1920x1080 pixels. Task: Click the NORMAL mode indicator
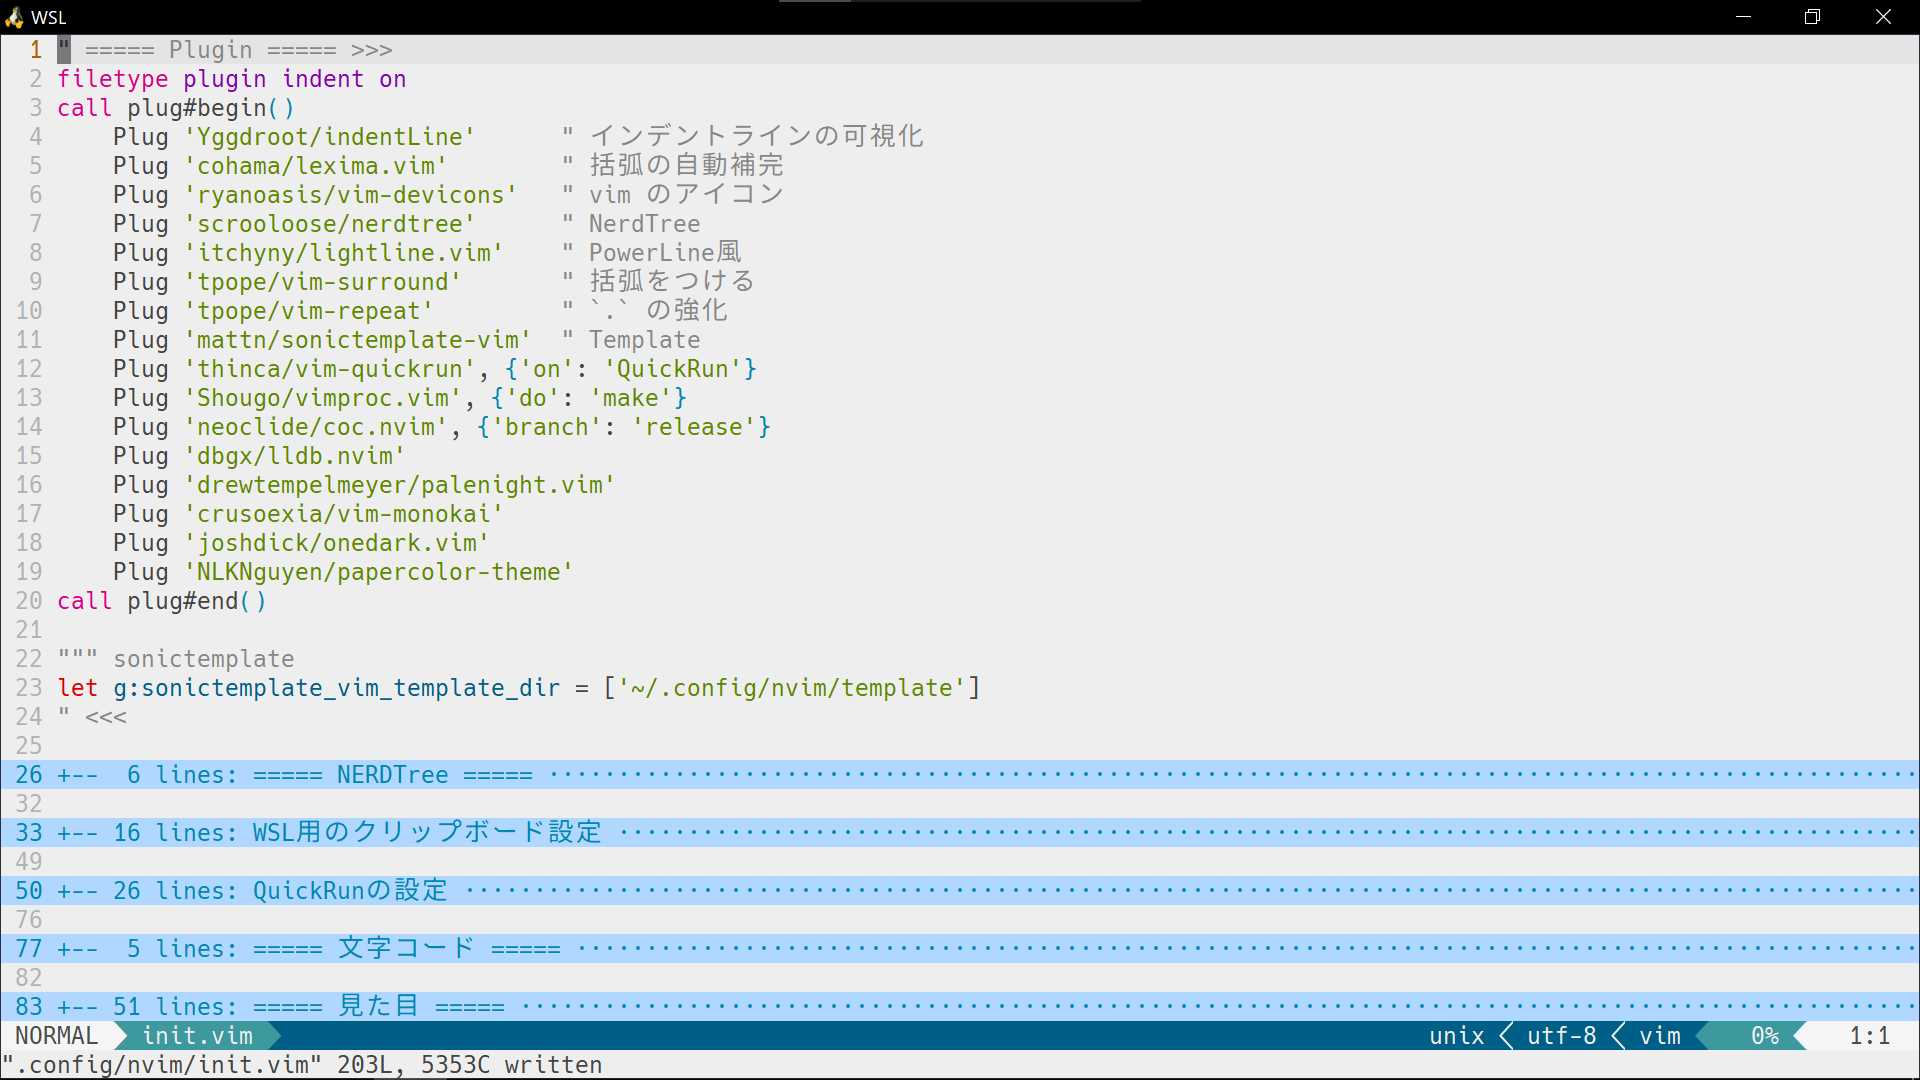pos(57,1036)
